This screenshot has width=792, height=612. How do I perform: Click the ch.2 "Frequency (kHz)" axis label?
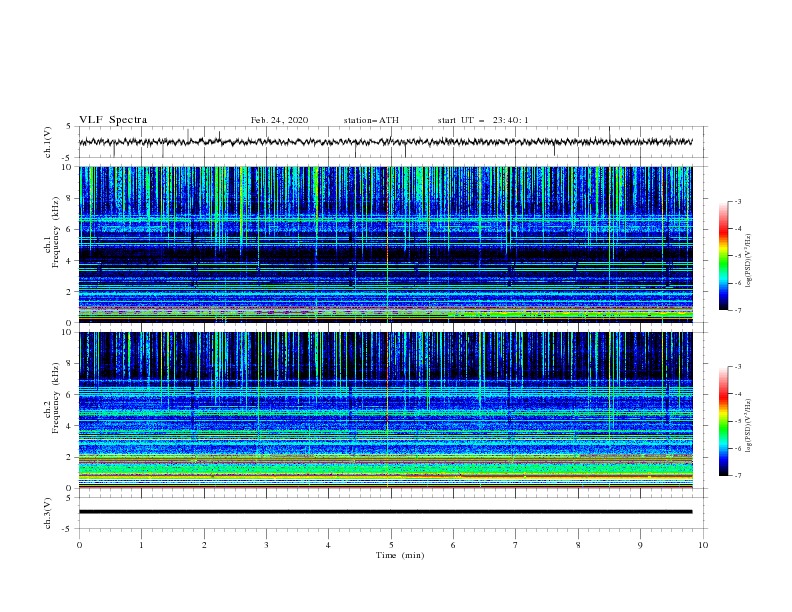point(55,398)
